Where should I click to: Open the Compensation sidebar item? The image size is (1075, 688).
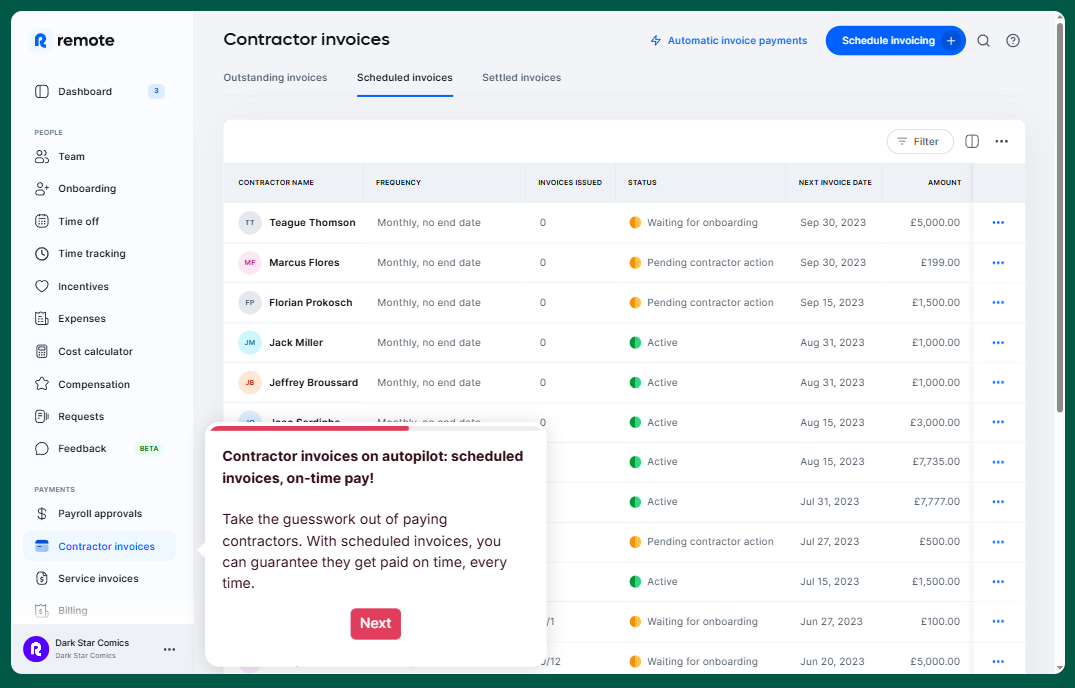[x=93, y=384]
